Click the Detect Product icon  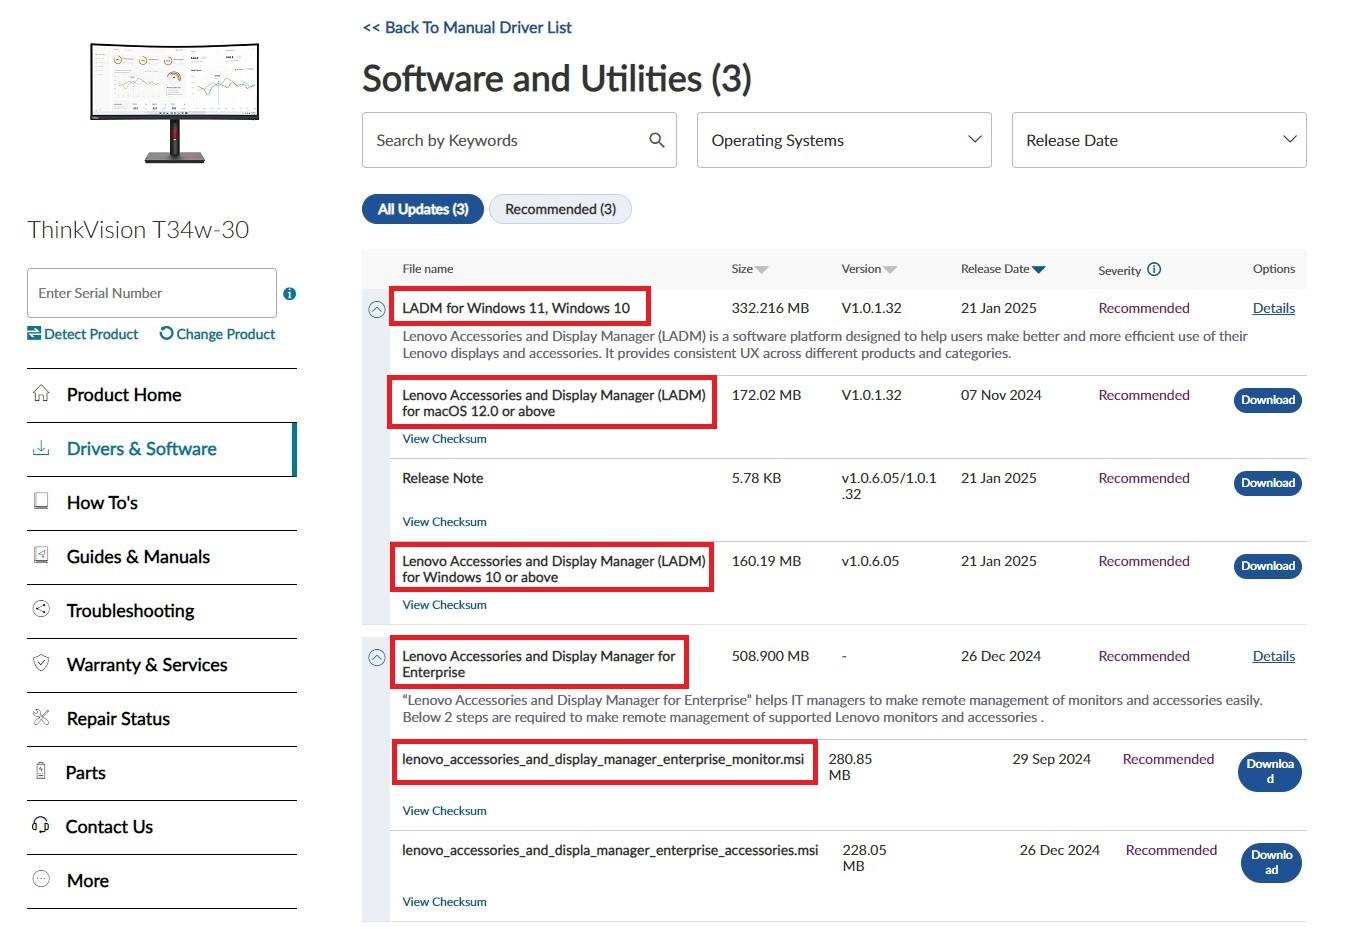(34, 333)
